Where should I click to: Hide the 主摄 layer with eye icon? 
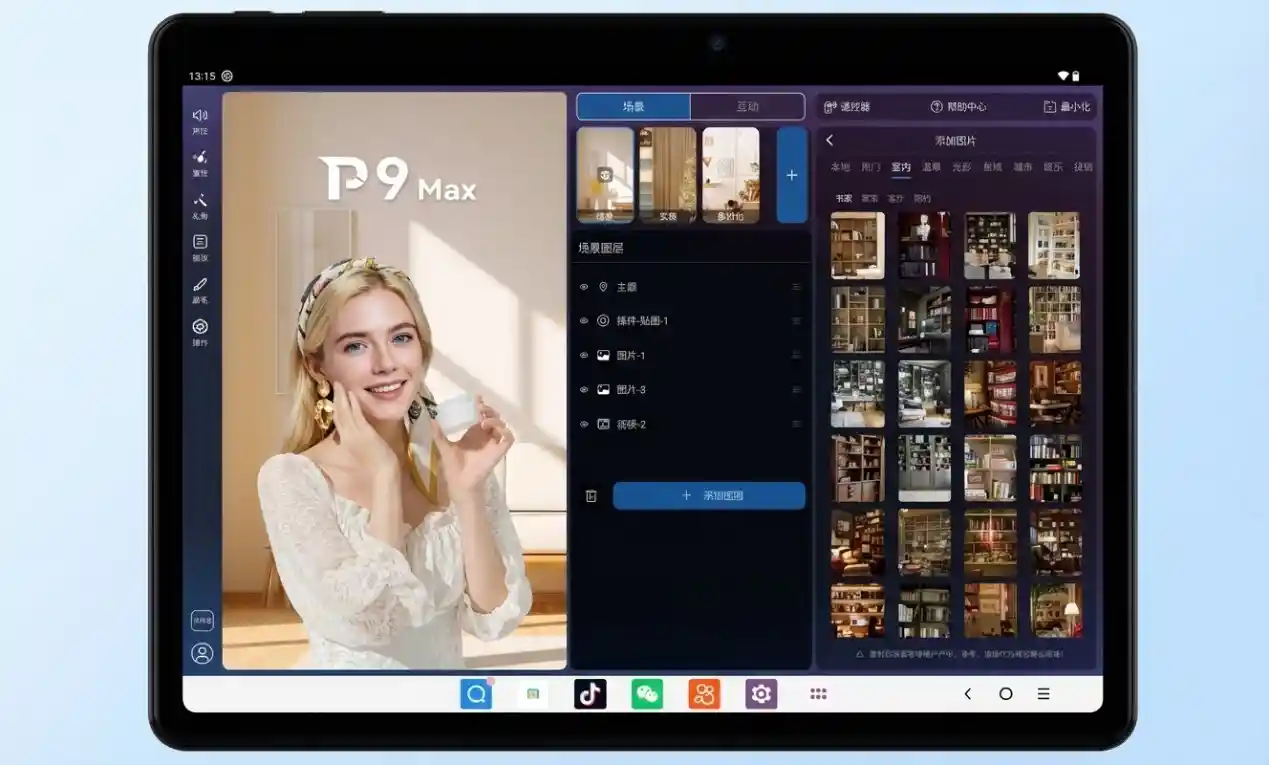(584, 287)
